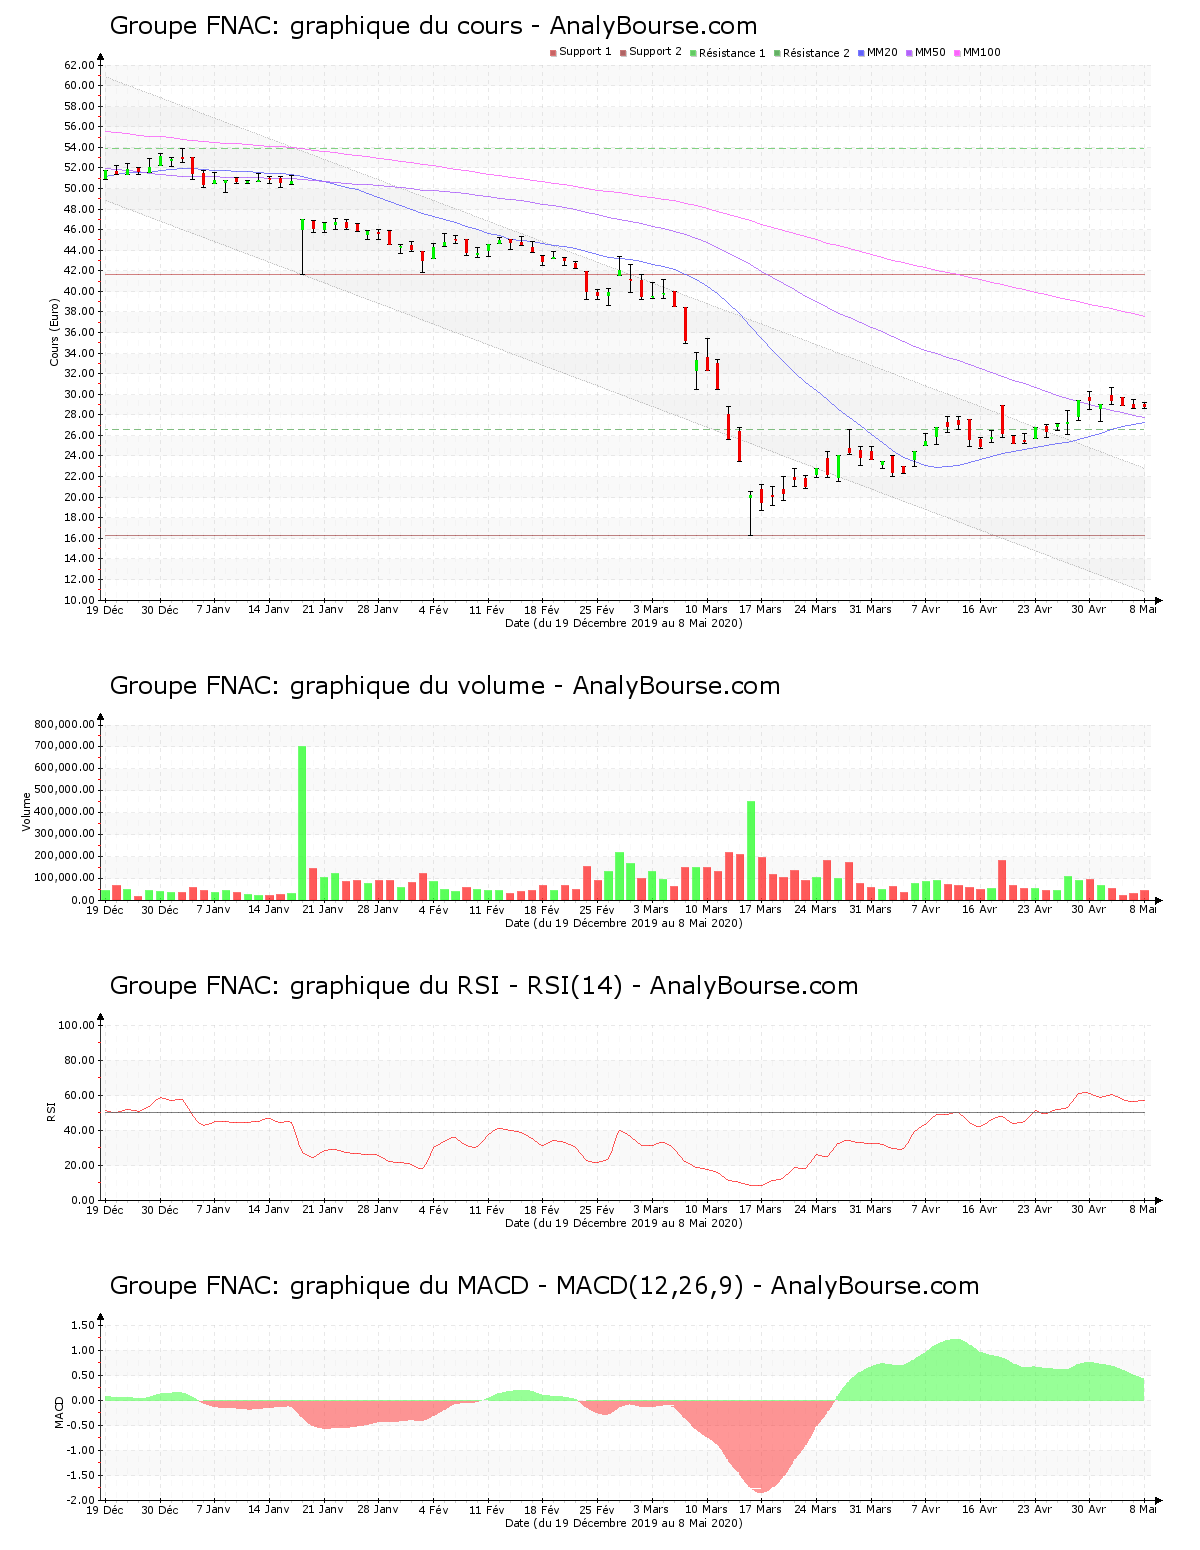
Task: Click the price chart date range caption
Action: (x=624, y=623)
